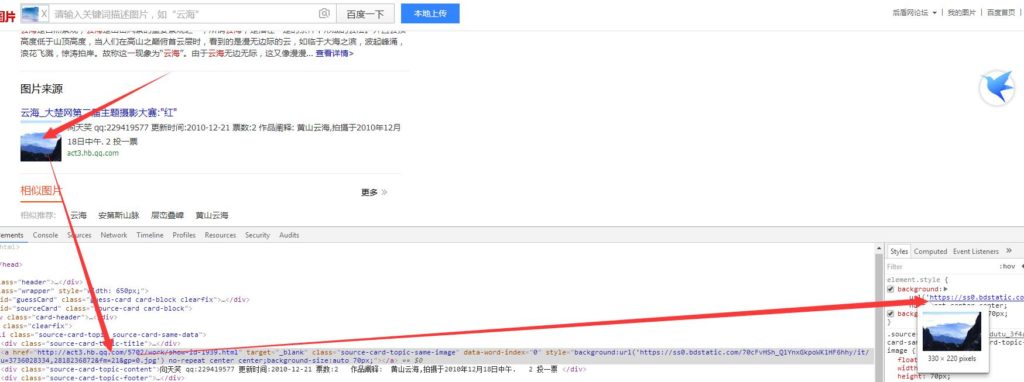Click the 百度一下 search button

click(365, 14)
